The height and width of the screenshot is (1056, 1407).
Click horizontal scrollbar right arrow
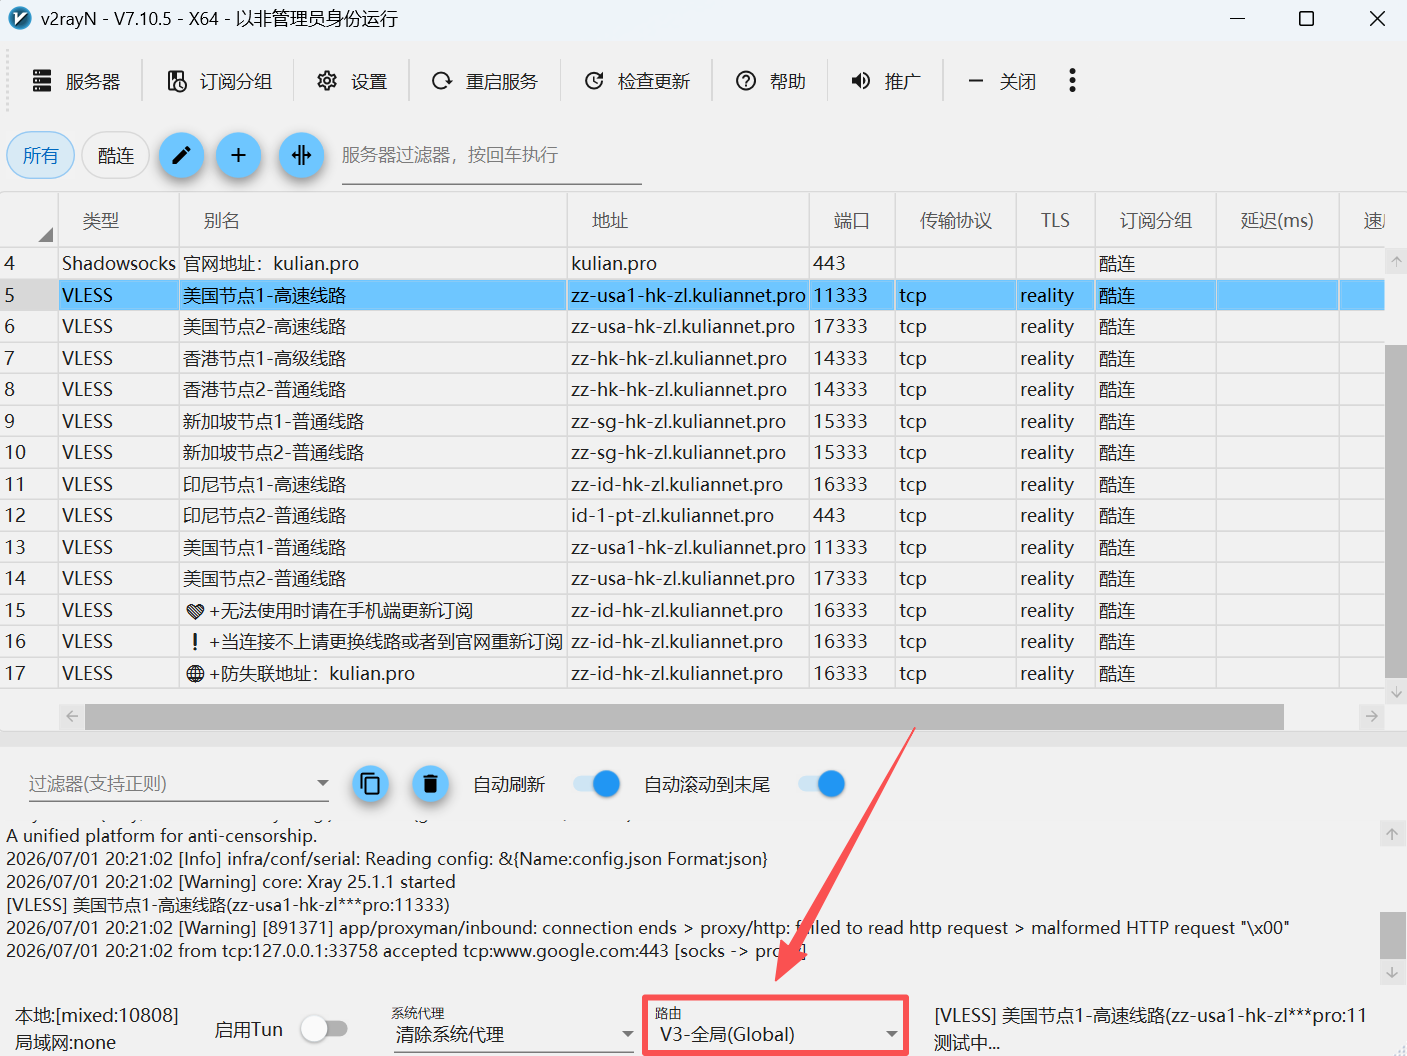(1372, 716)
